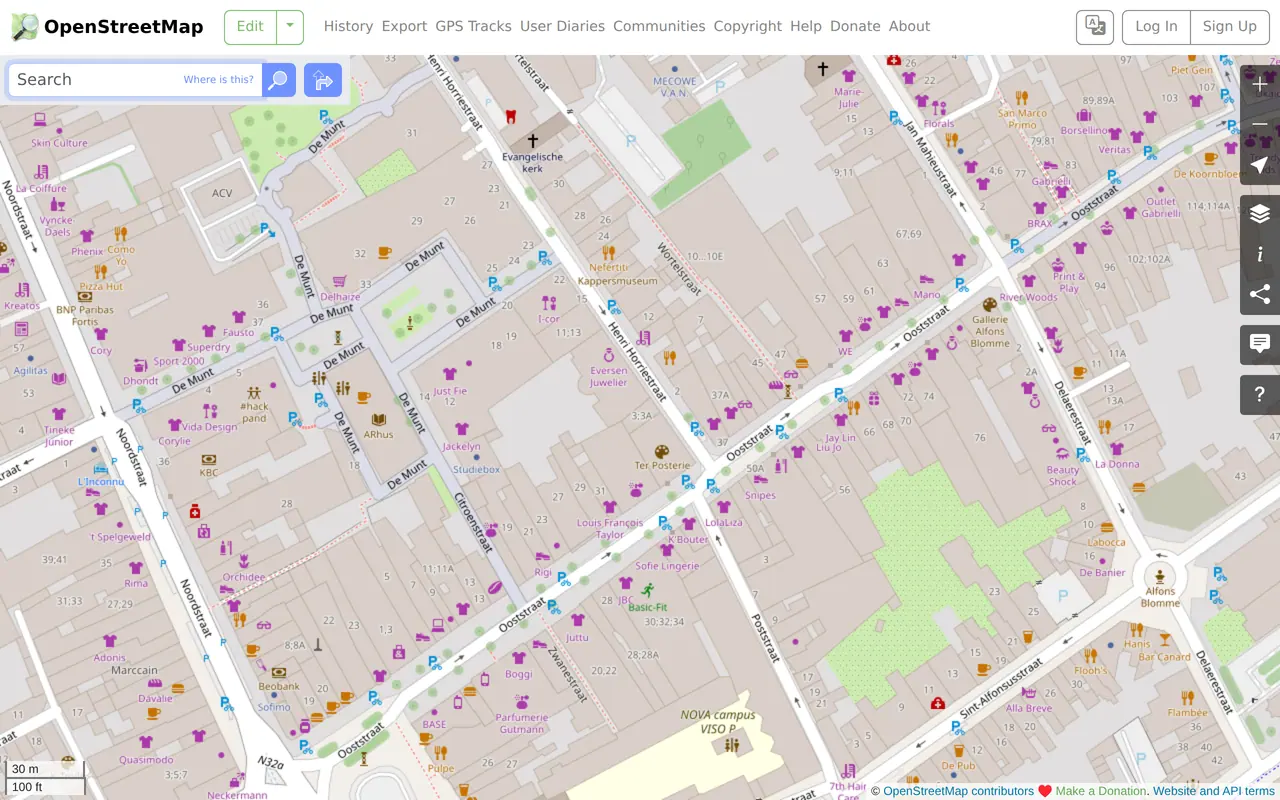This screenshot has height=800, width=1280.
Task: Click the Alfons Blomme monument icon
Action: tap(1160, 576)
